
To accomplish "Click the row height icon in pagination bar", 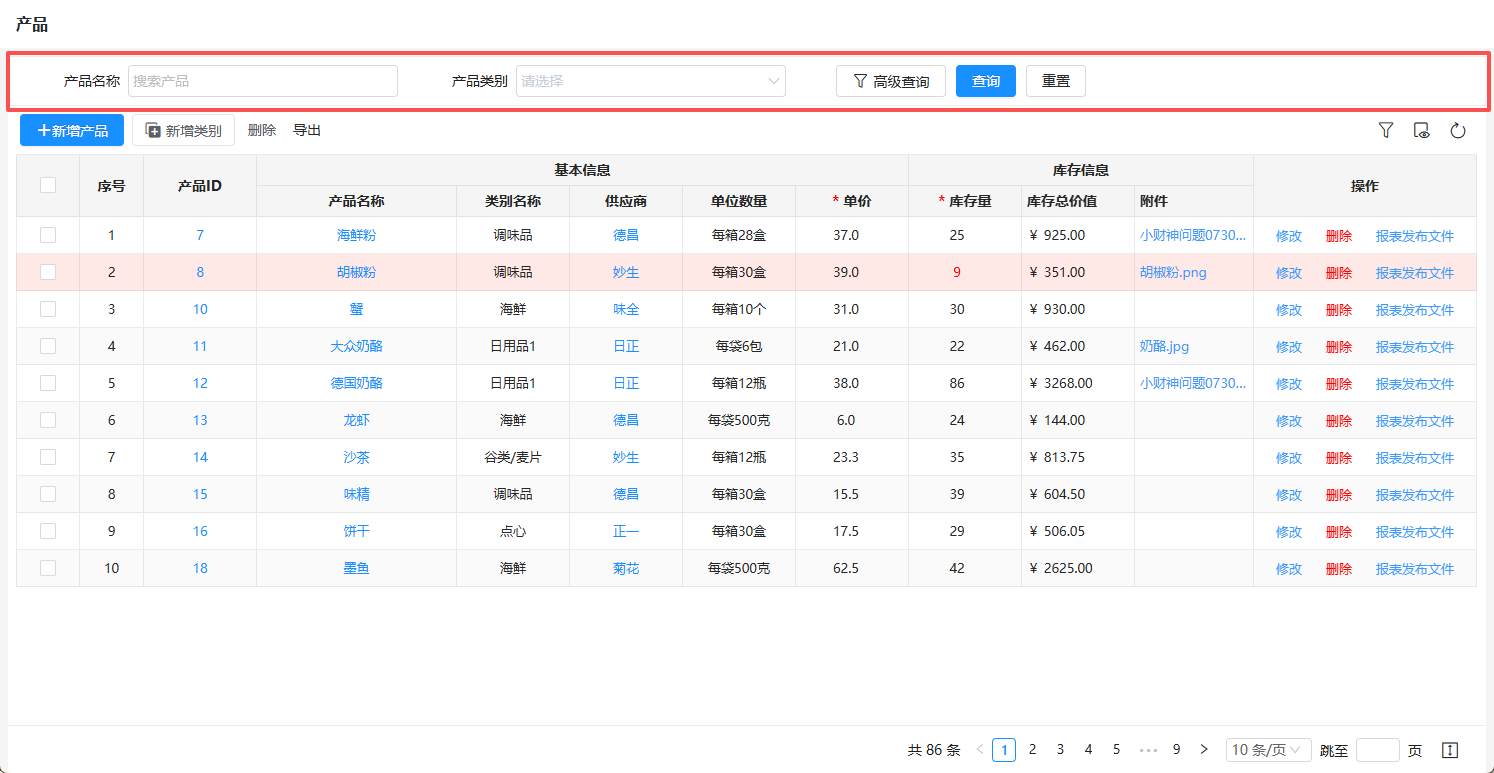I will tap(1451, 750).
